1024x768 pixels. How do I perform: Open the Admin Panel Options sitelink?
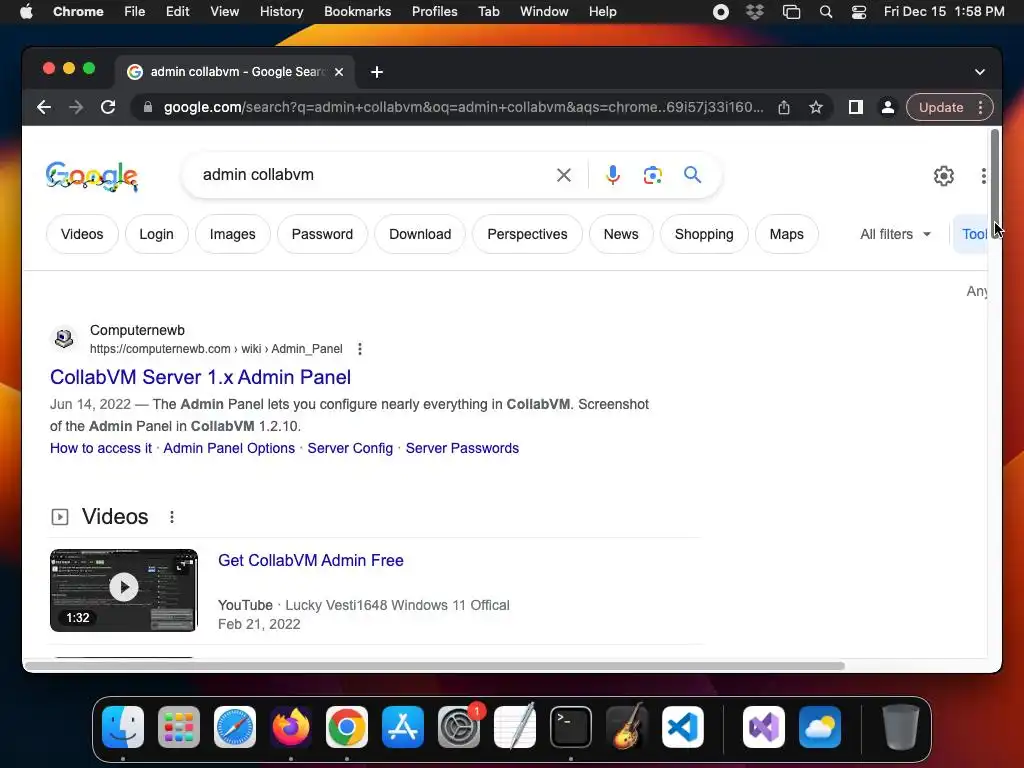pyautogui.click(x=229, y=448)
